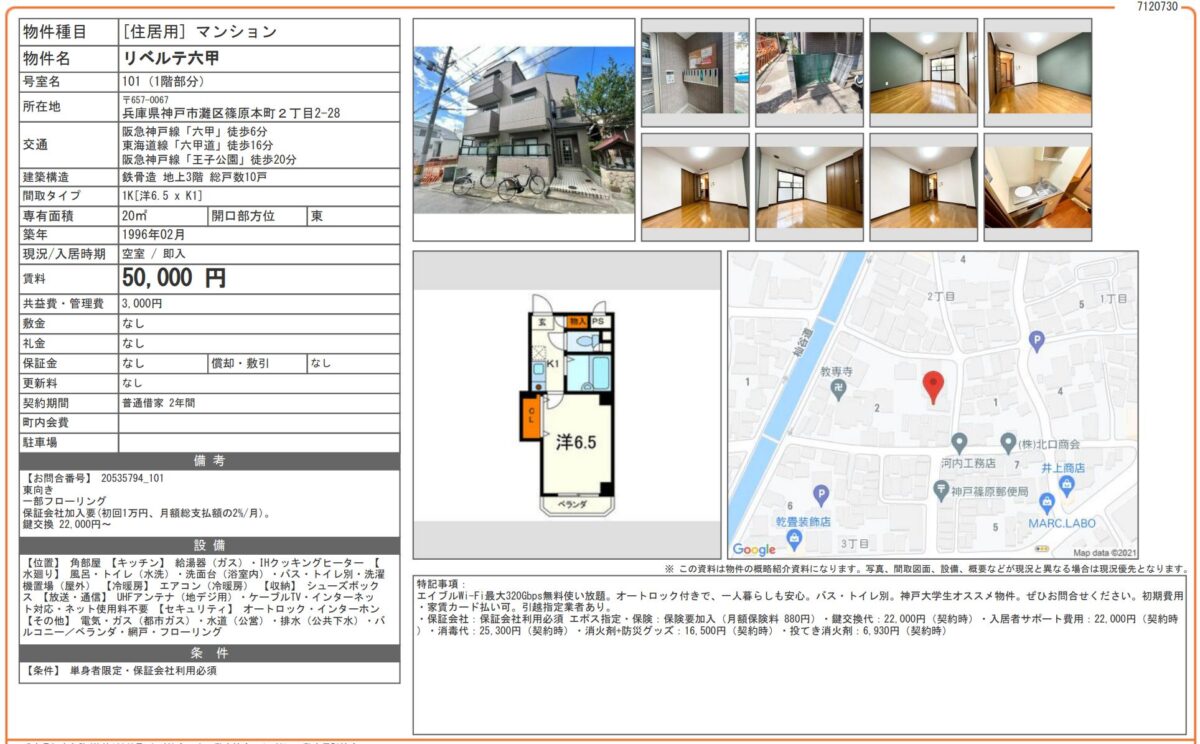Open the mailbox entrance photo thumbnail

[694, 72]
